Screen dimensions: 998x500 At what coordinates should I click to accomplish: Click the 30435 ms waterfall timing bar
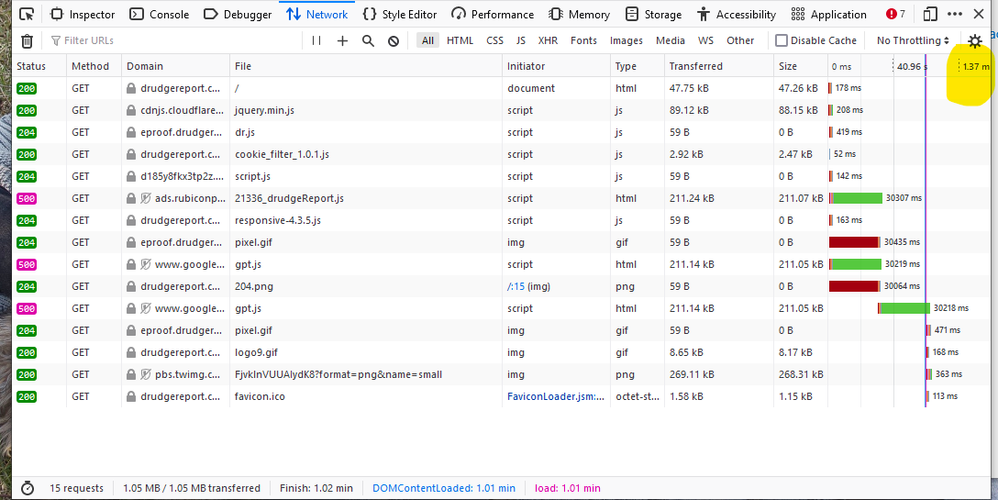tap(854, 242)
